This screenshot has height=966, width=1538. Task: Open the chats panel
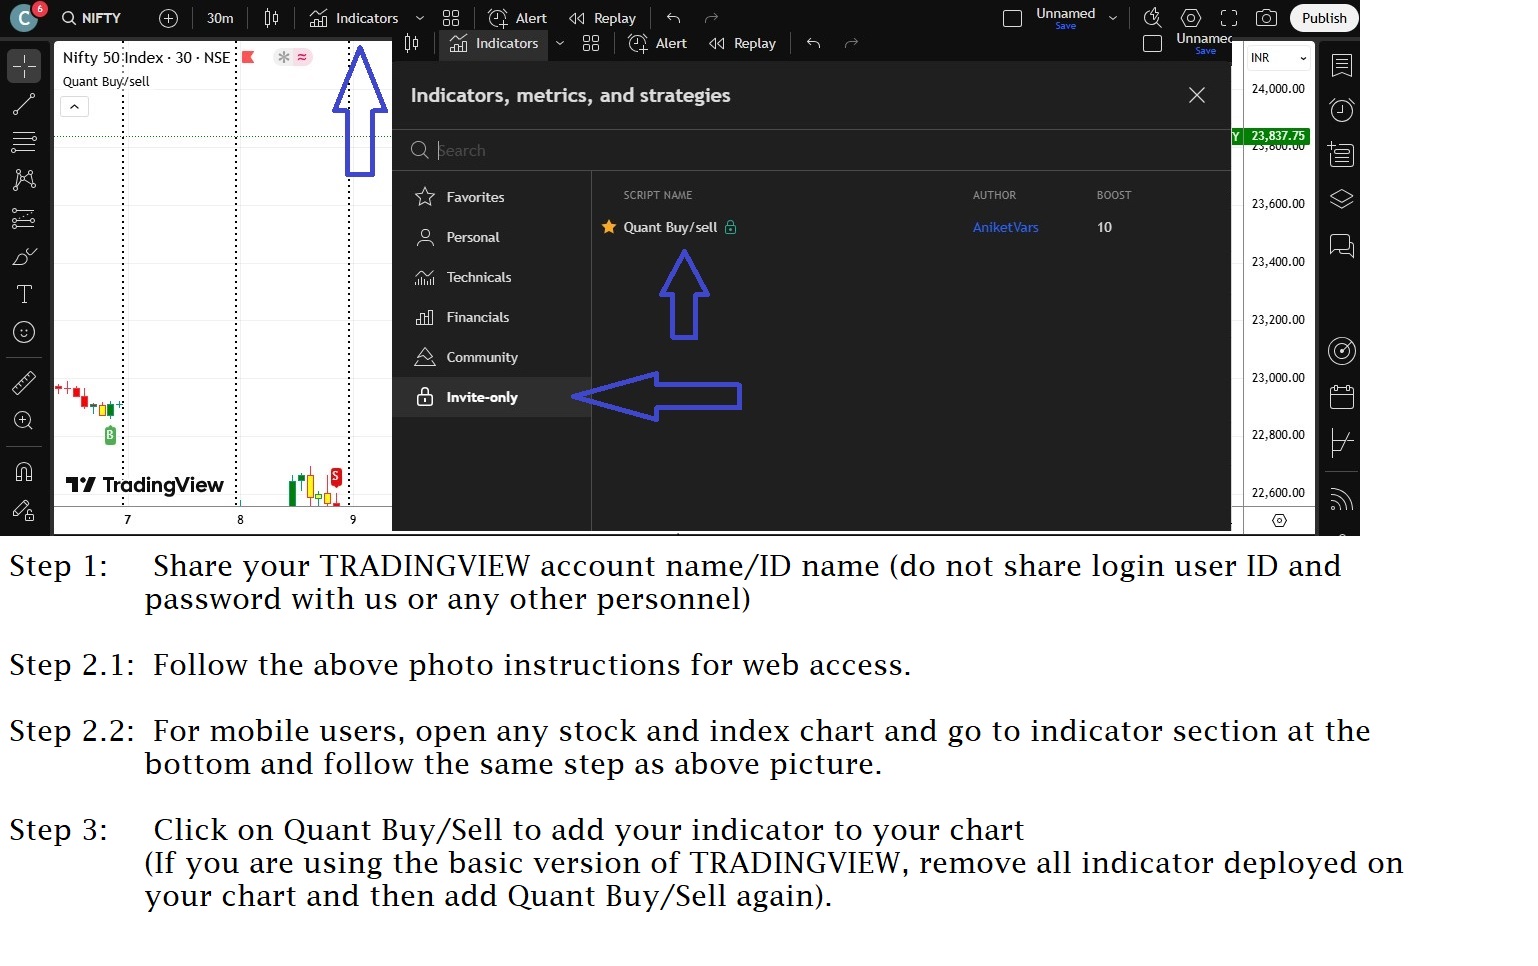coord(1342,245)
